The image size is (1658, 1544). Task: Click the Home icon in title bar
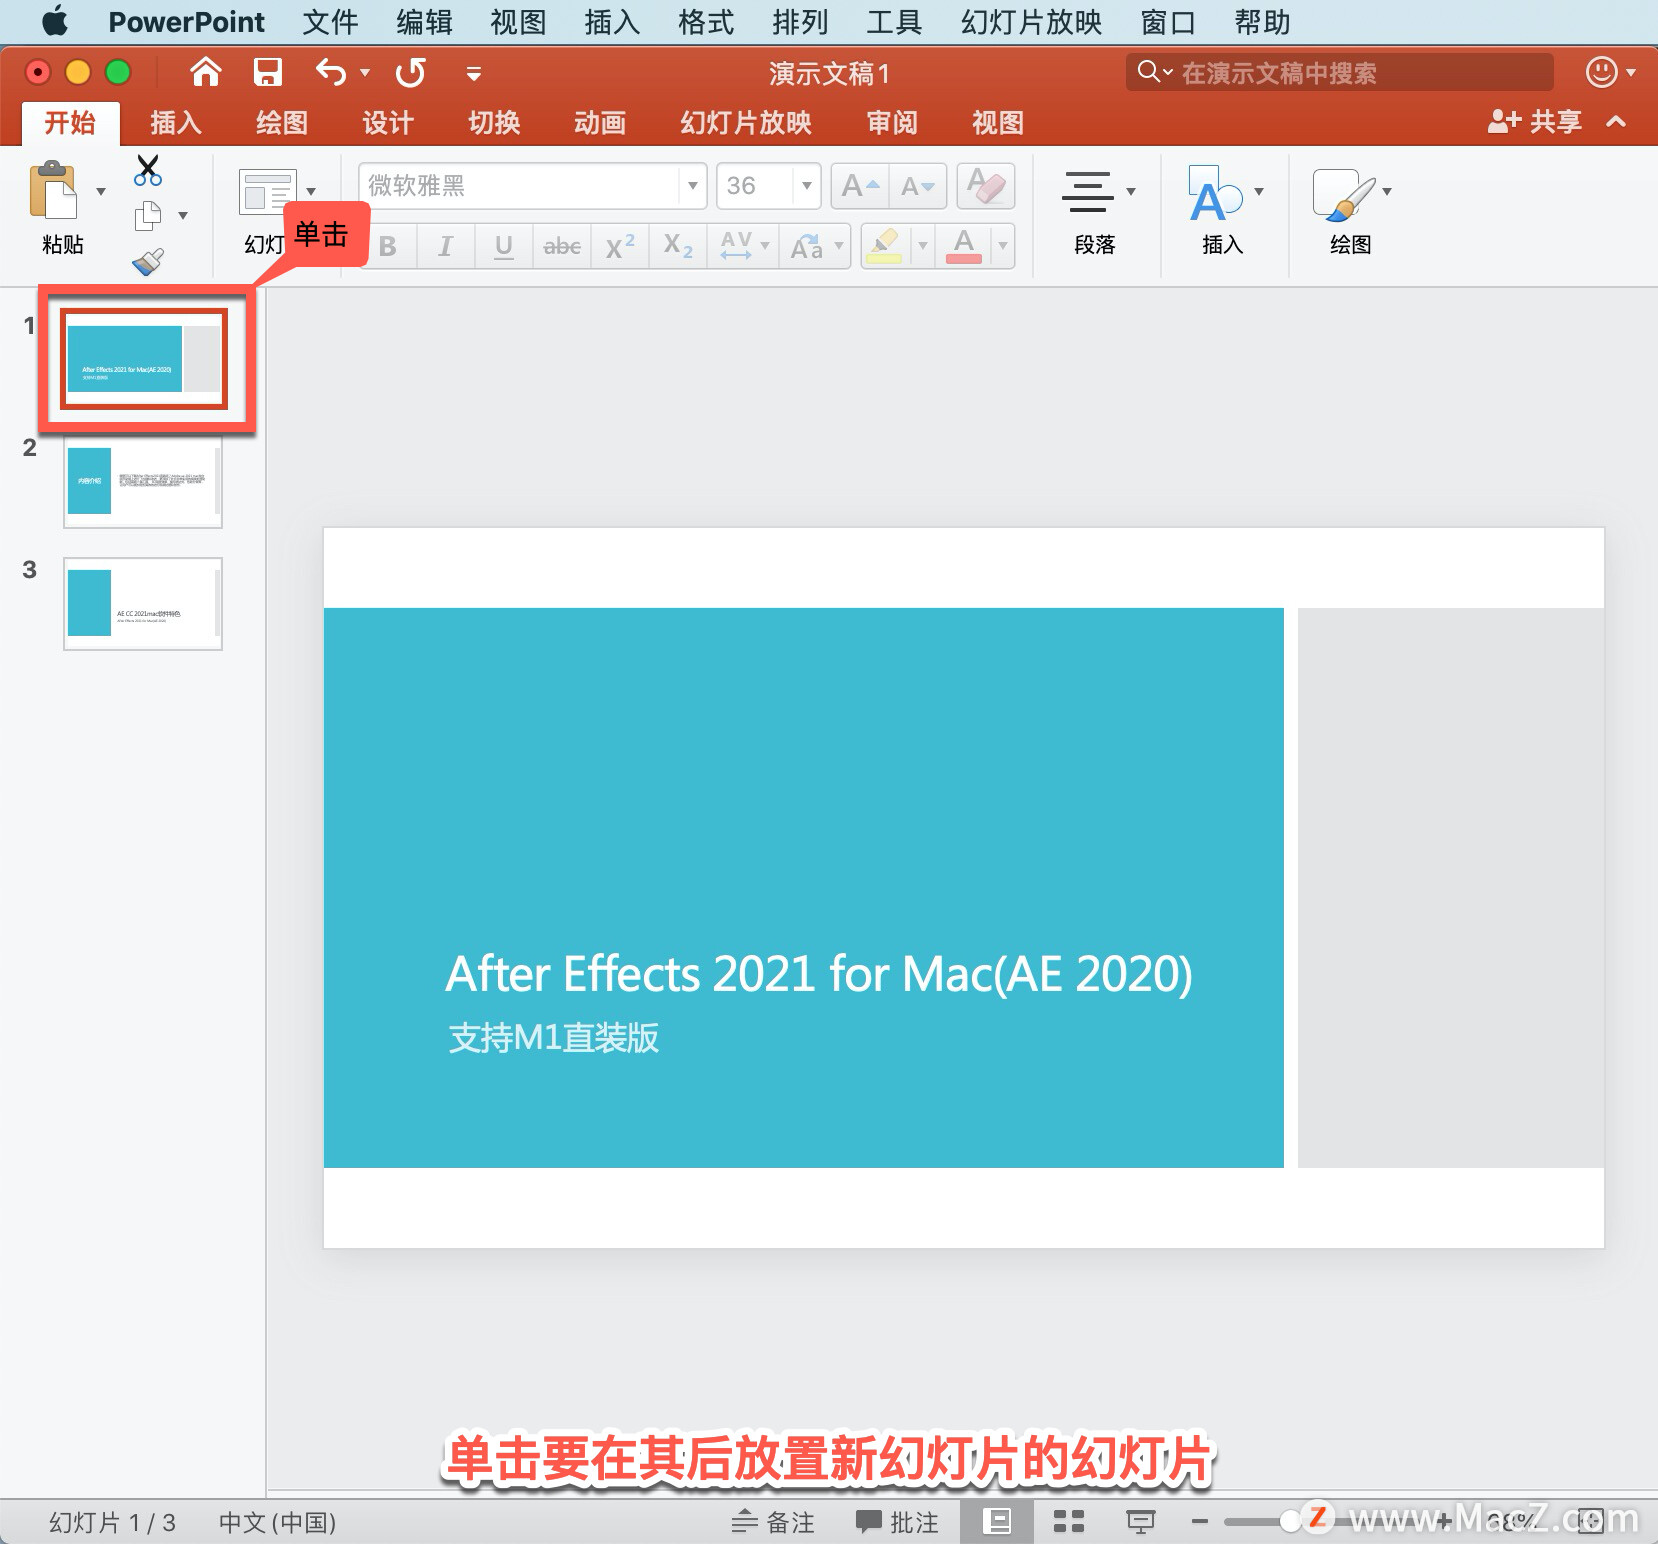click(x=206, y=72)
